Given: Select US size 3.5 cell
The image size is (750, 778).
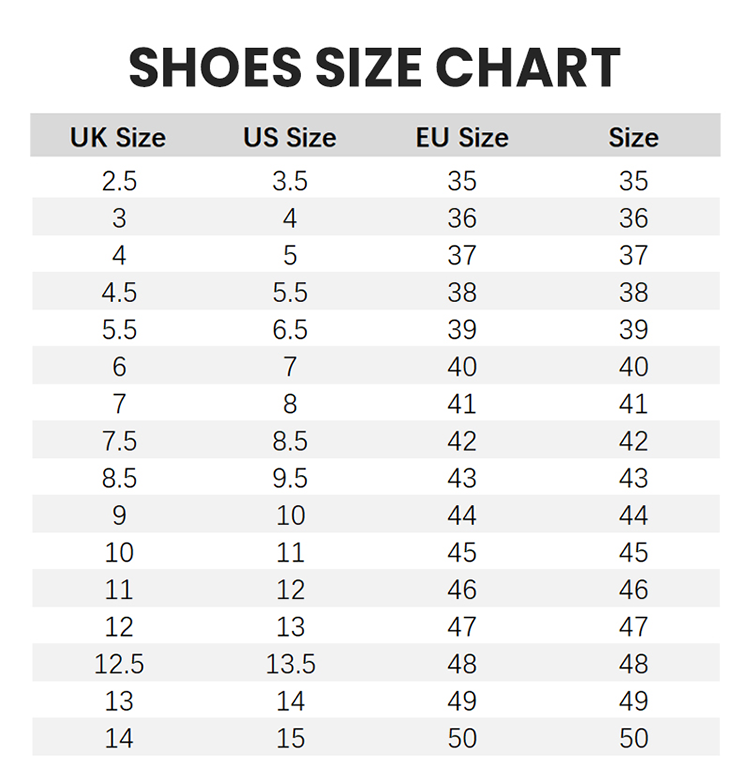Looking at the screenshot, I should point(290,181).
